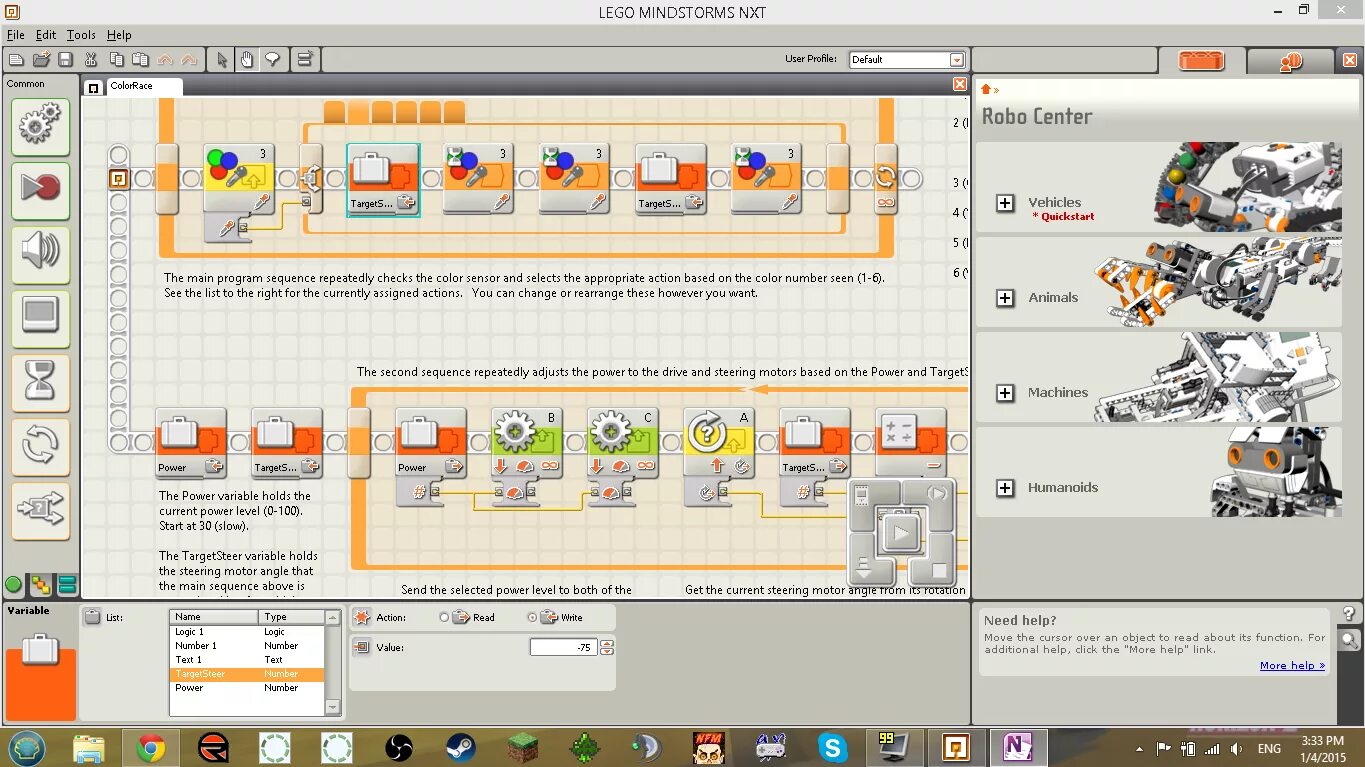
Task: Paste using the clipboard toolbar icon
Action: [x=140, y=60]
